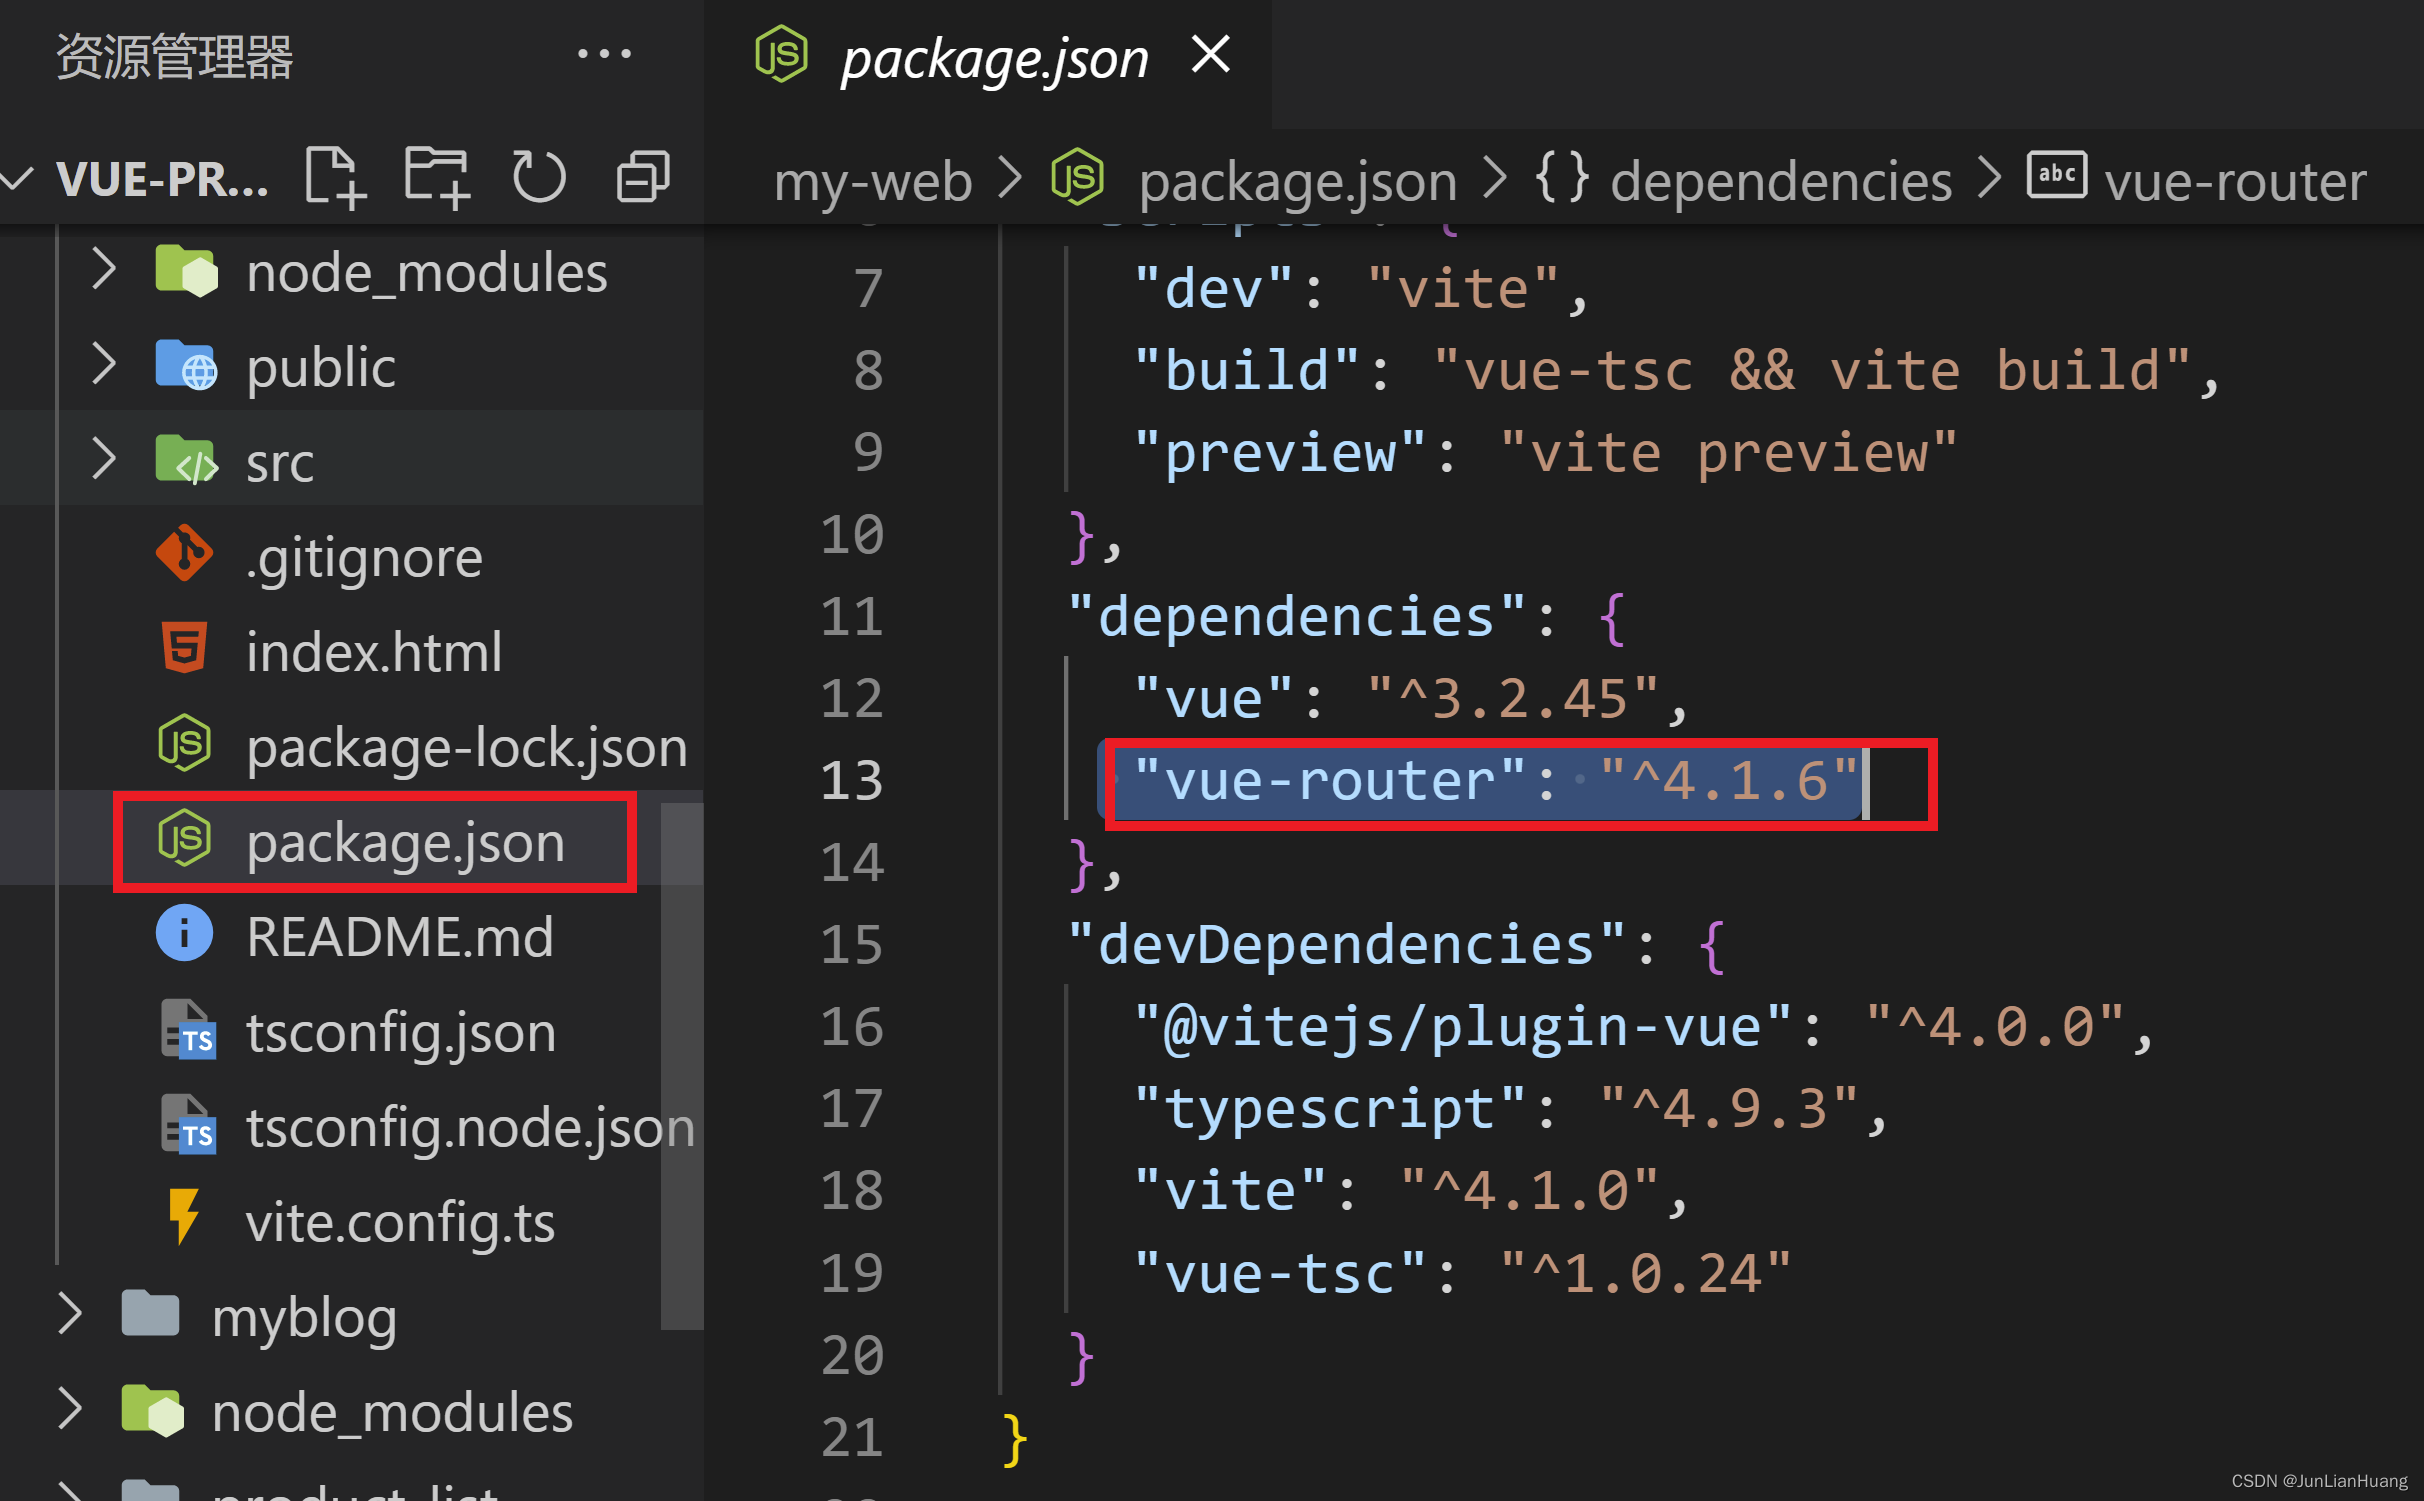Click the New Folder icon in explorer header
Image resolution: width=2424 pixels, height=1501 pixels.
coord(436,178)
